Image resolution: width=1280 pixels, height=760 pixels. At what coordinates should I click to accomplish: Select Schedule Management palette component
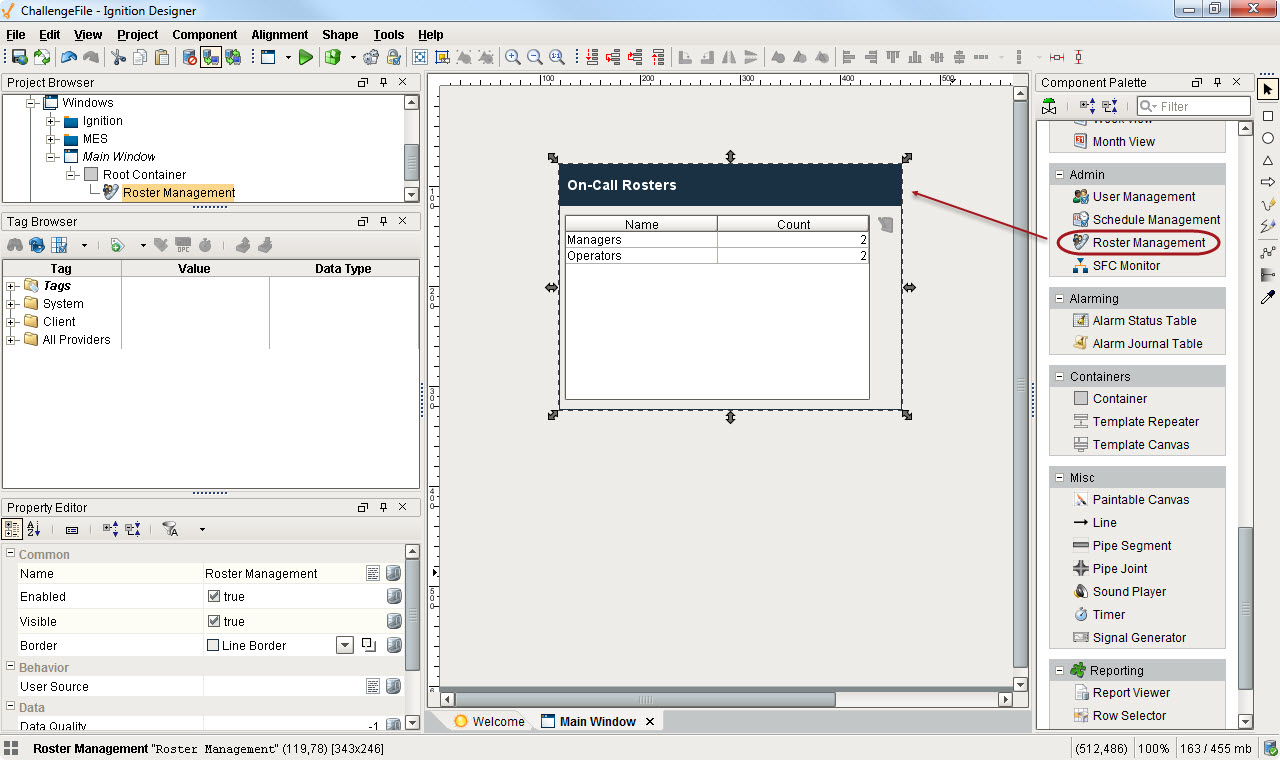point(1156,220)
